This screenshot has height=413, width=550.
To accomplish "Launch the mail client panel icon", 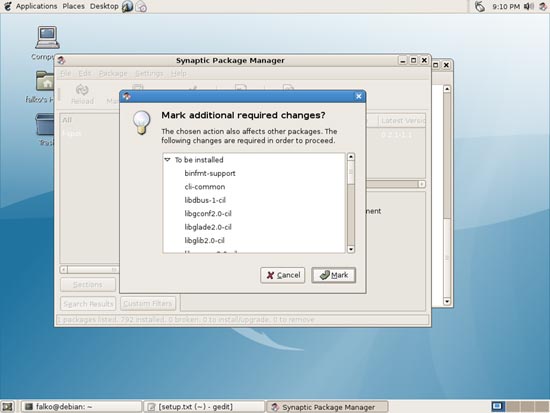I will pos(141,7).
